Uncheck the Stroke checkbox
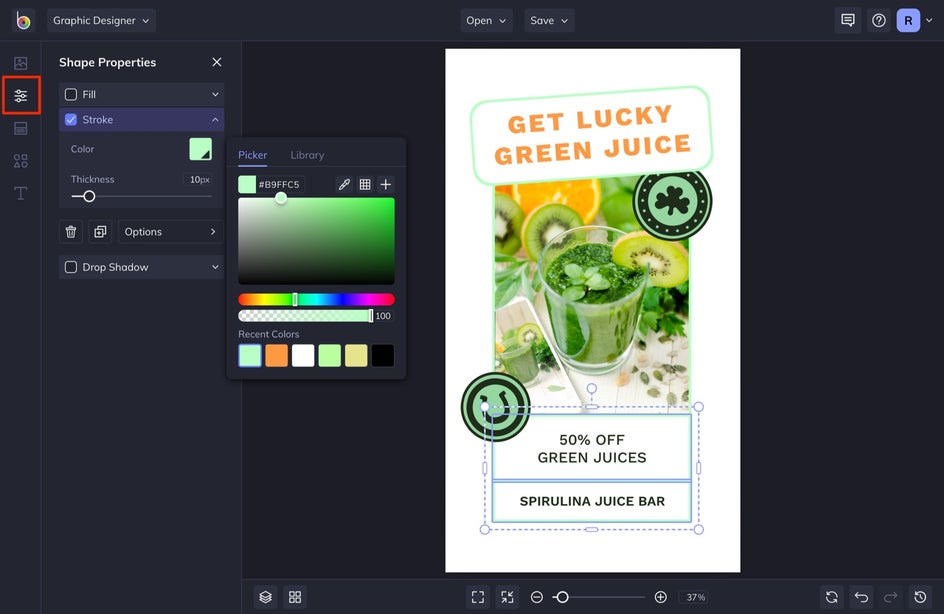944x614 pixels. (x=71, y=119)
